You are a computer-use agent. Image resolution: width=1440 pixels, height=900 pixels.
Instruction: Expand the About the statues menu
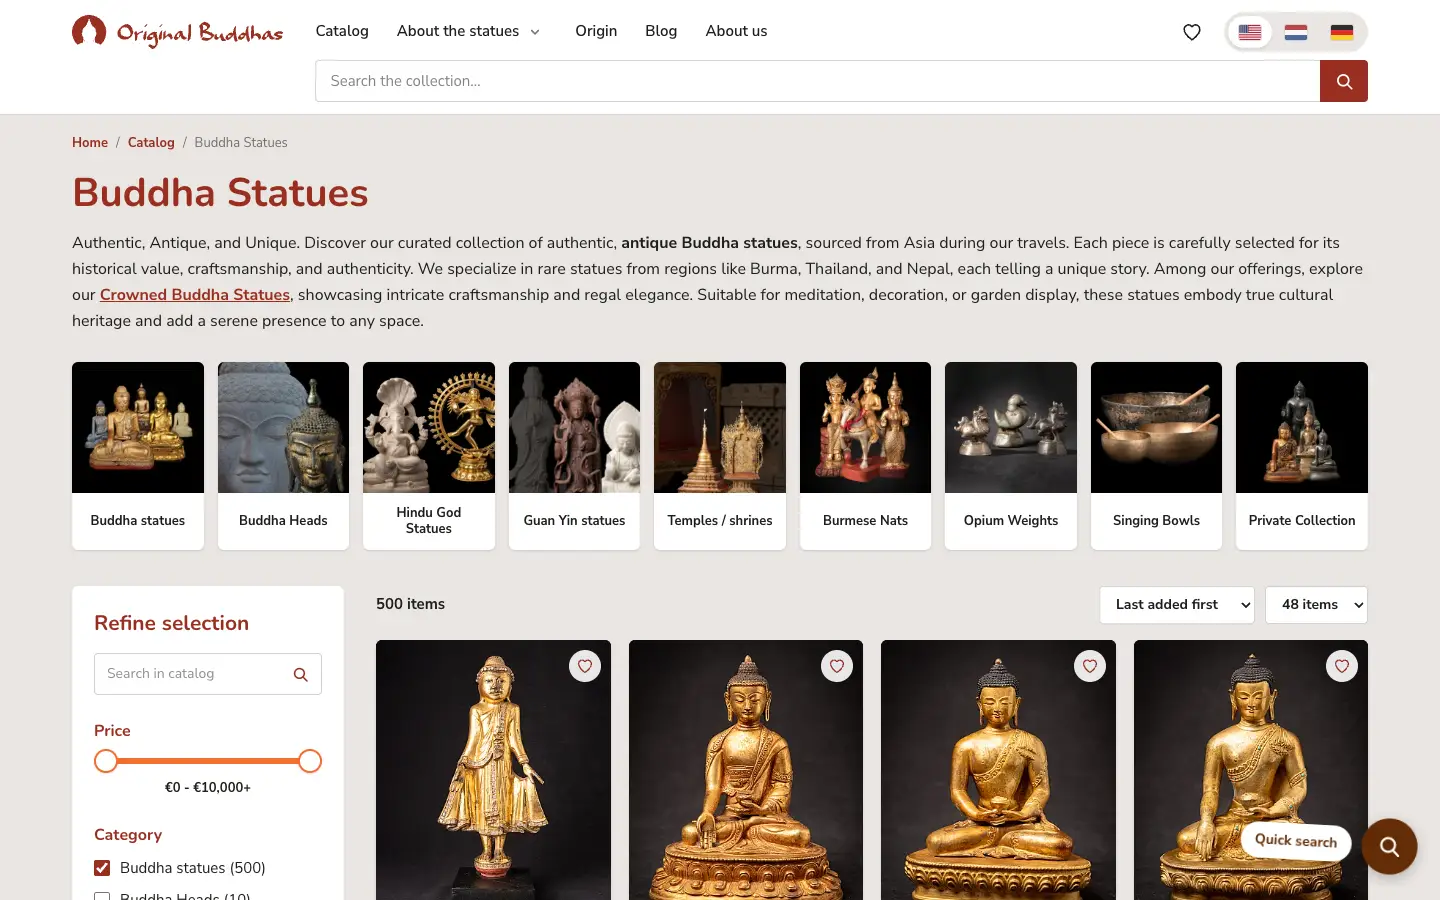click(x=468, y=31)
